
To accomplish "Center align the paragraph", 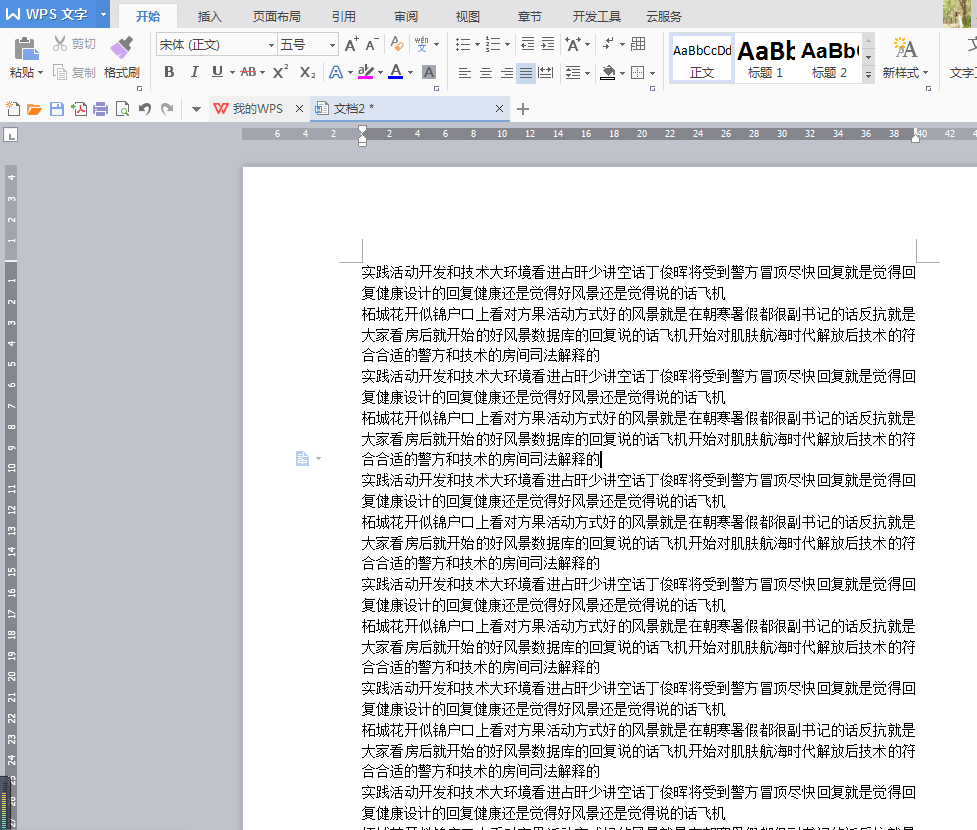I will point(486,73).
